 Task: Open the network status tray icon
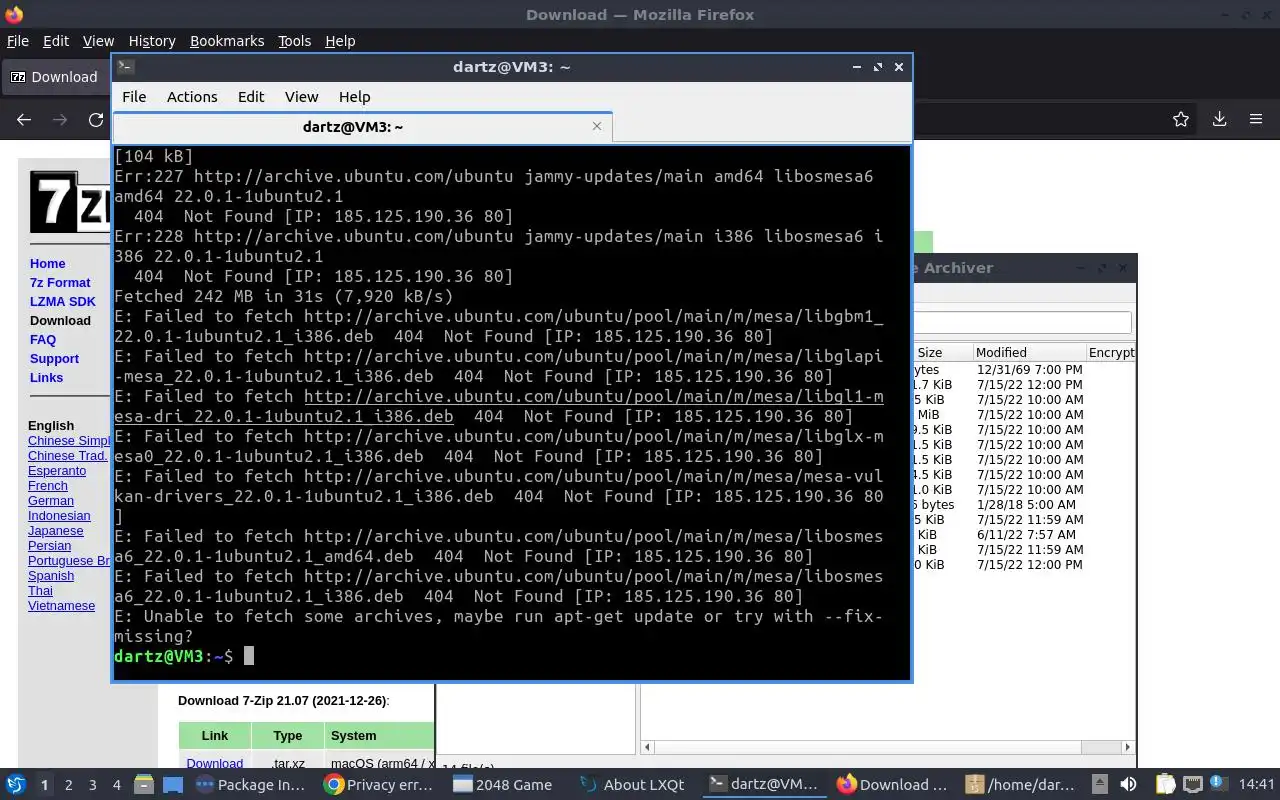(x=1192, y=785)
